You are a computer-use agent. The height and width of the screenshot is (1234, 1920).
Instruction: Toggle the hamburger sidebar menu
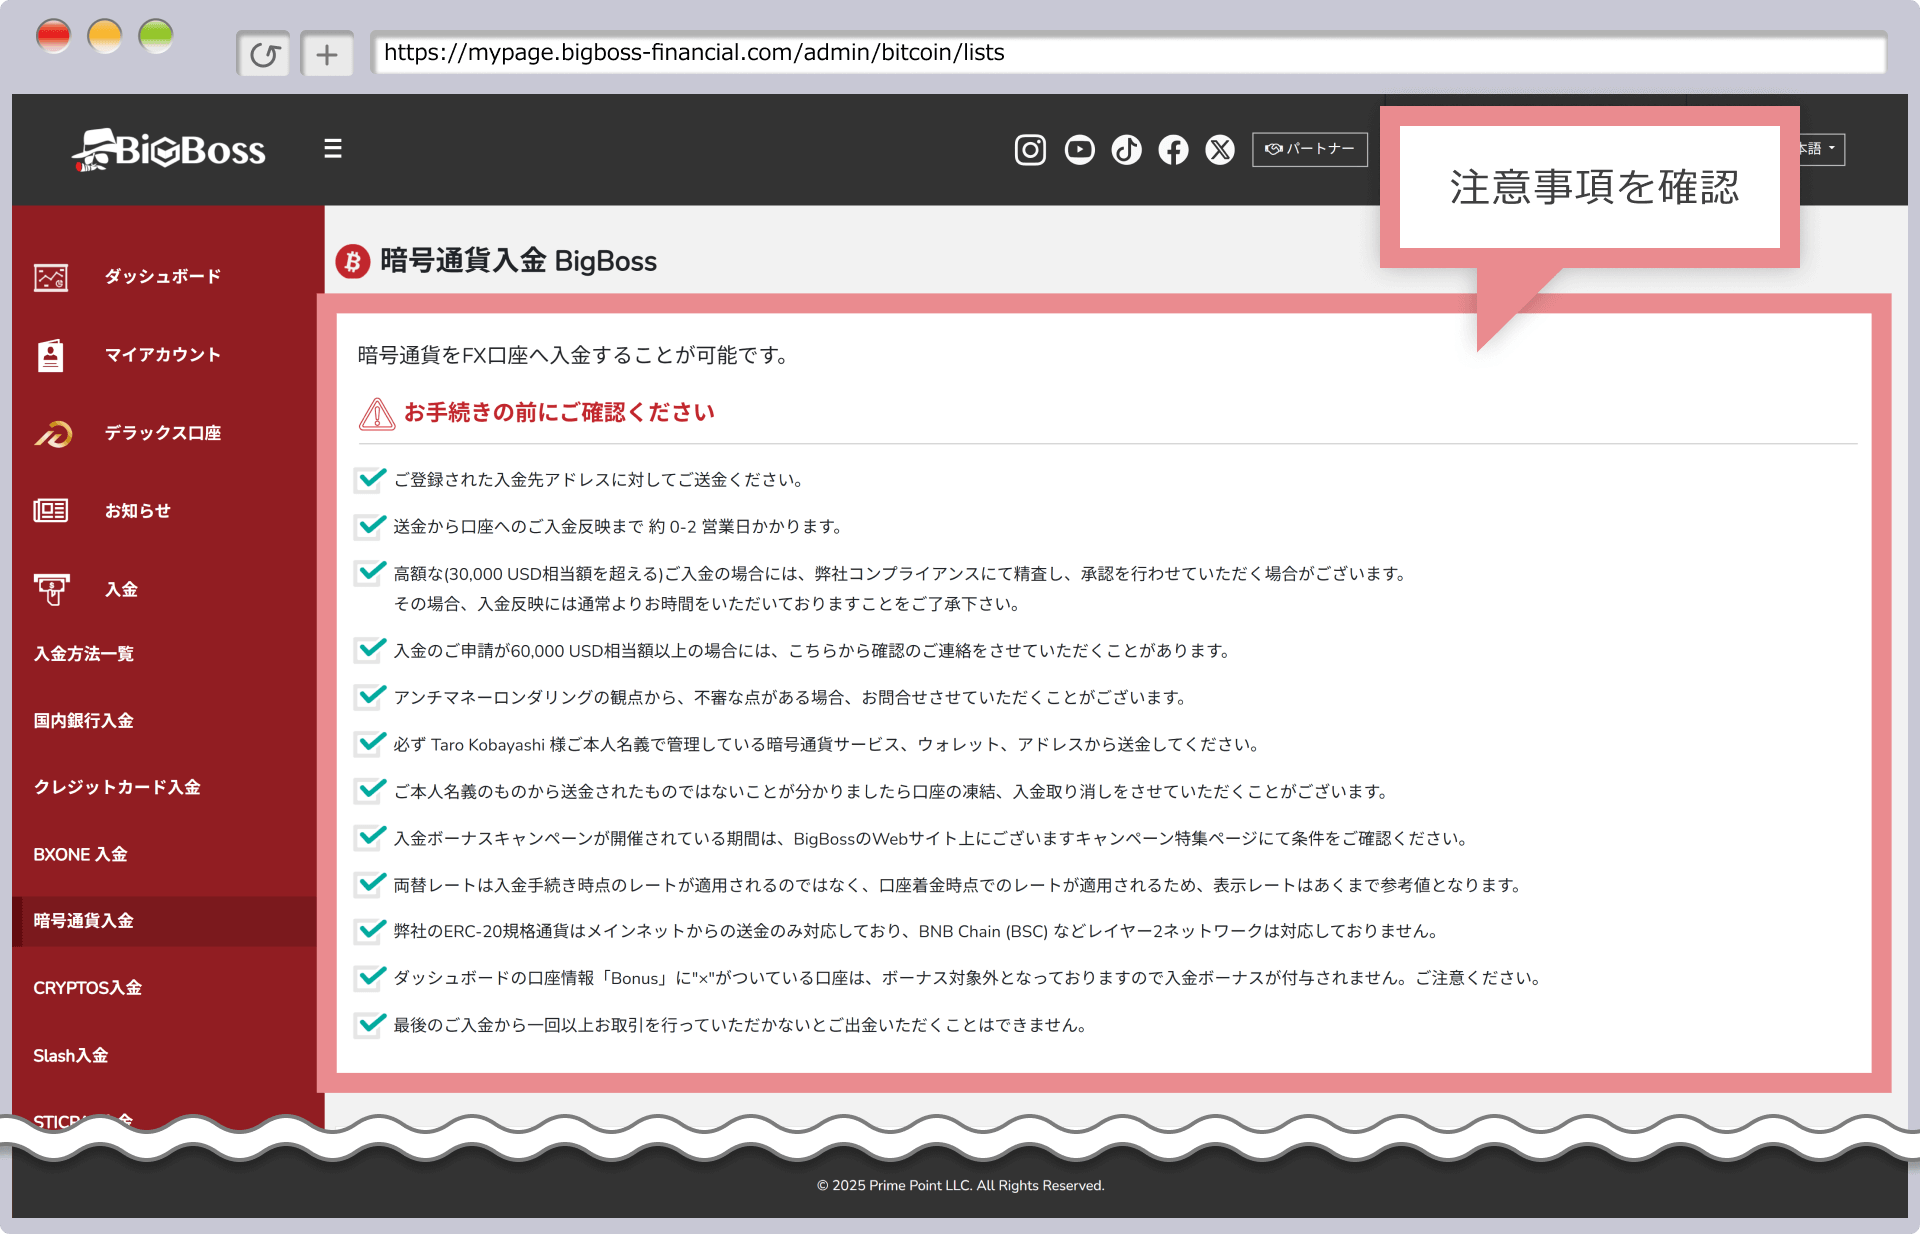click(x=333, y=149)
